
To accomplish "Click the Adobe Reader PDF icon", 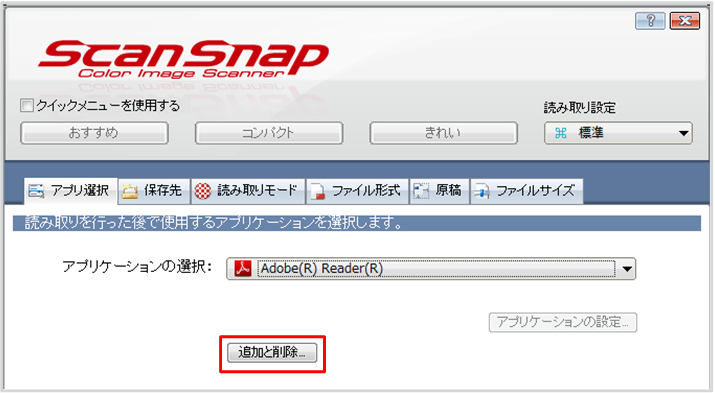I will click(243, 269).
